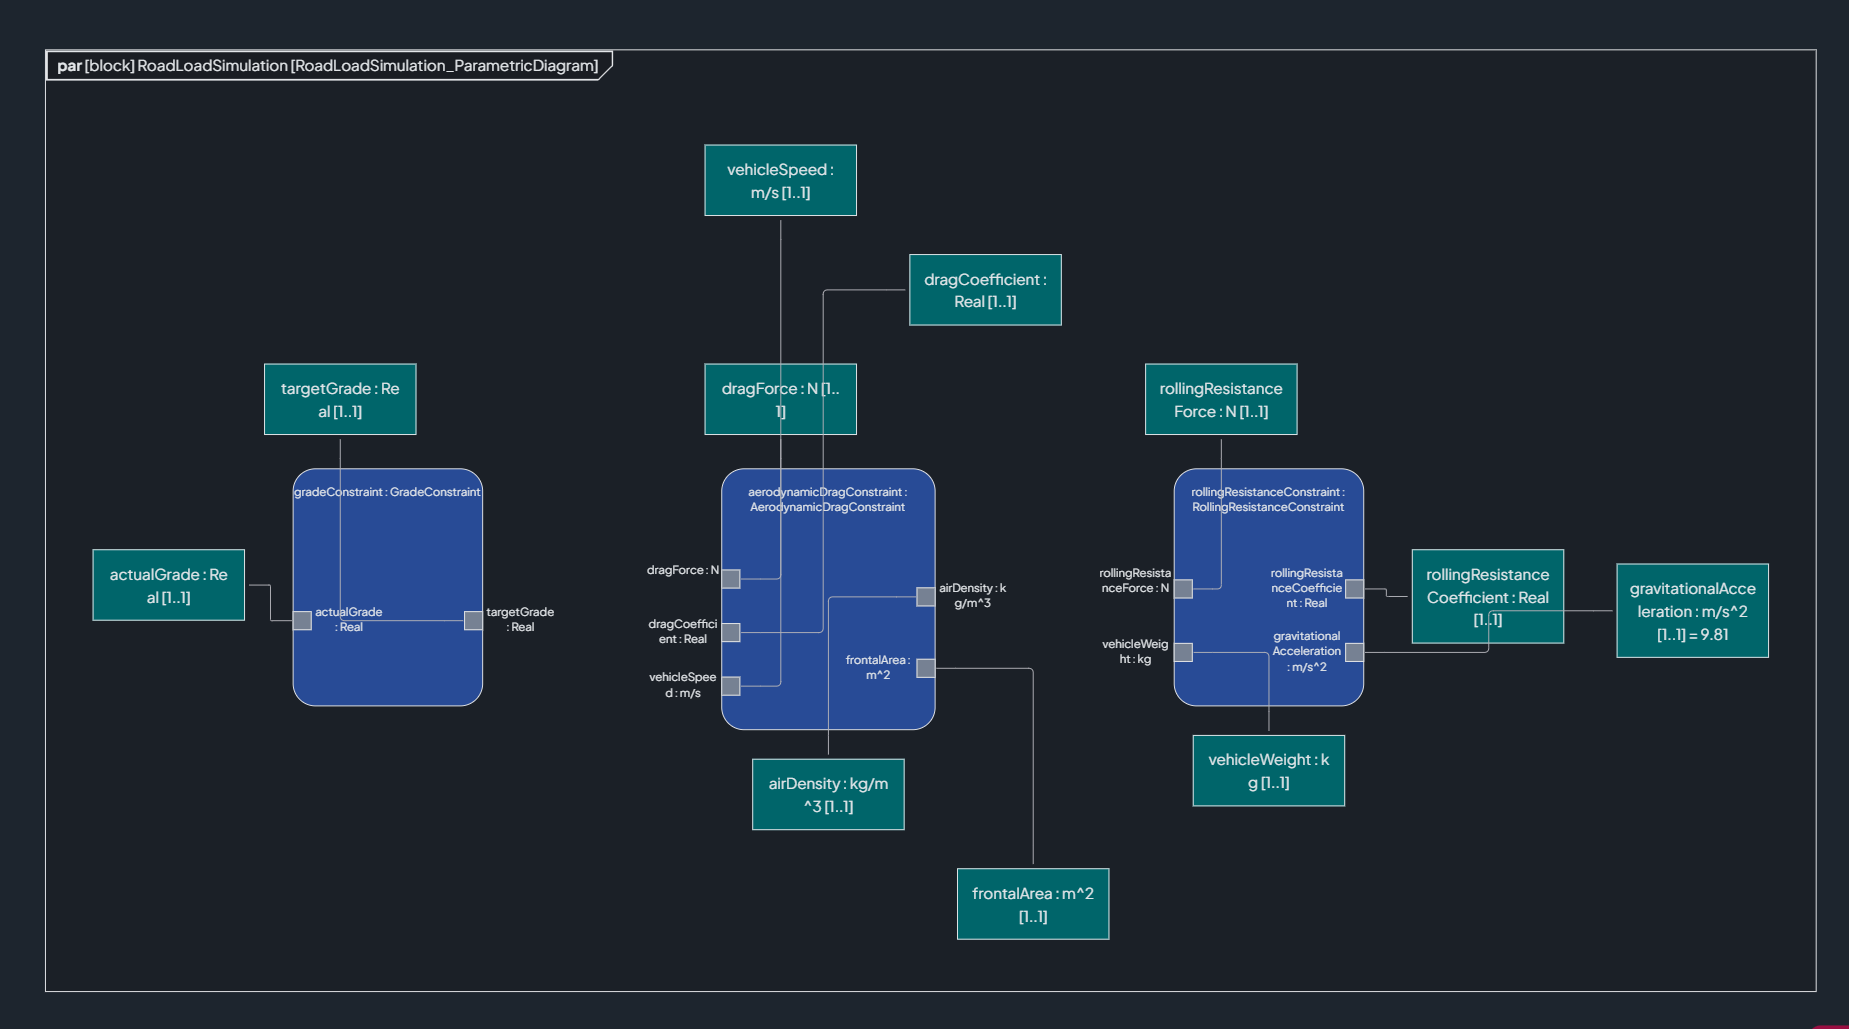Image resolution: width=1849 pixels, height=1029 pixels.
Task: Click the targetGrade port on gradeConstraint
Action: (x=474, y=620)
